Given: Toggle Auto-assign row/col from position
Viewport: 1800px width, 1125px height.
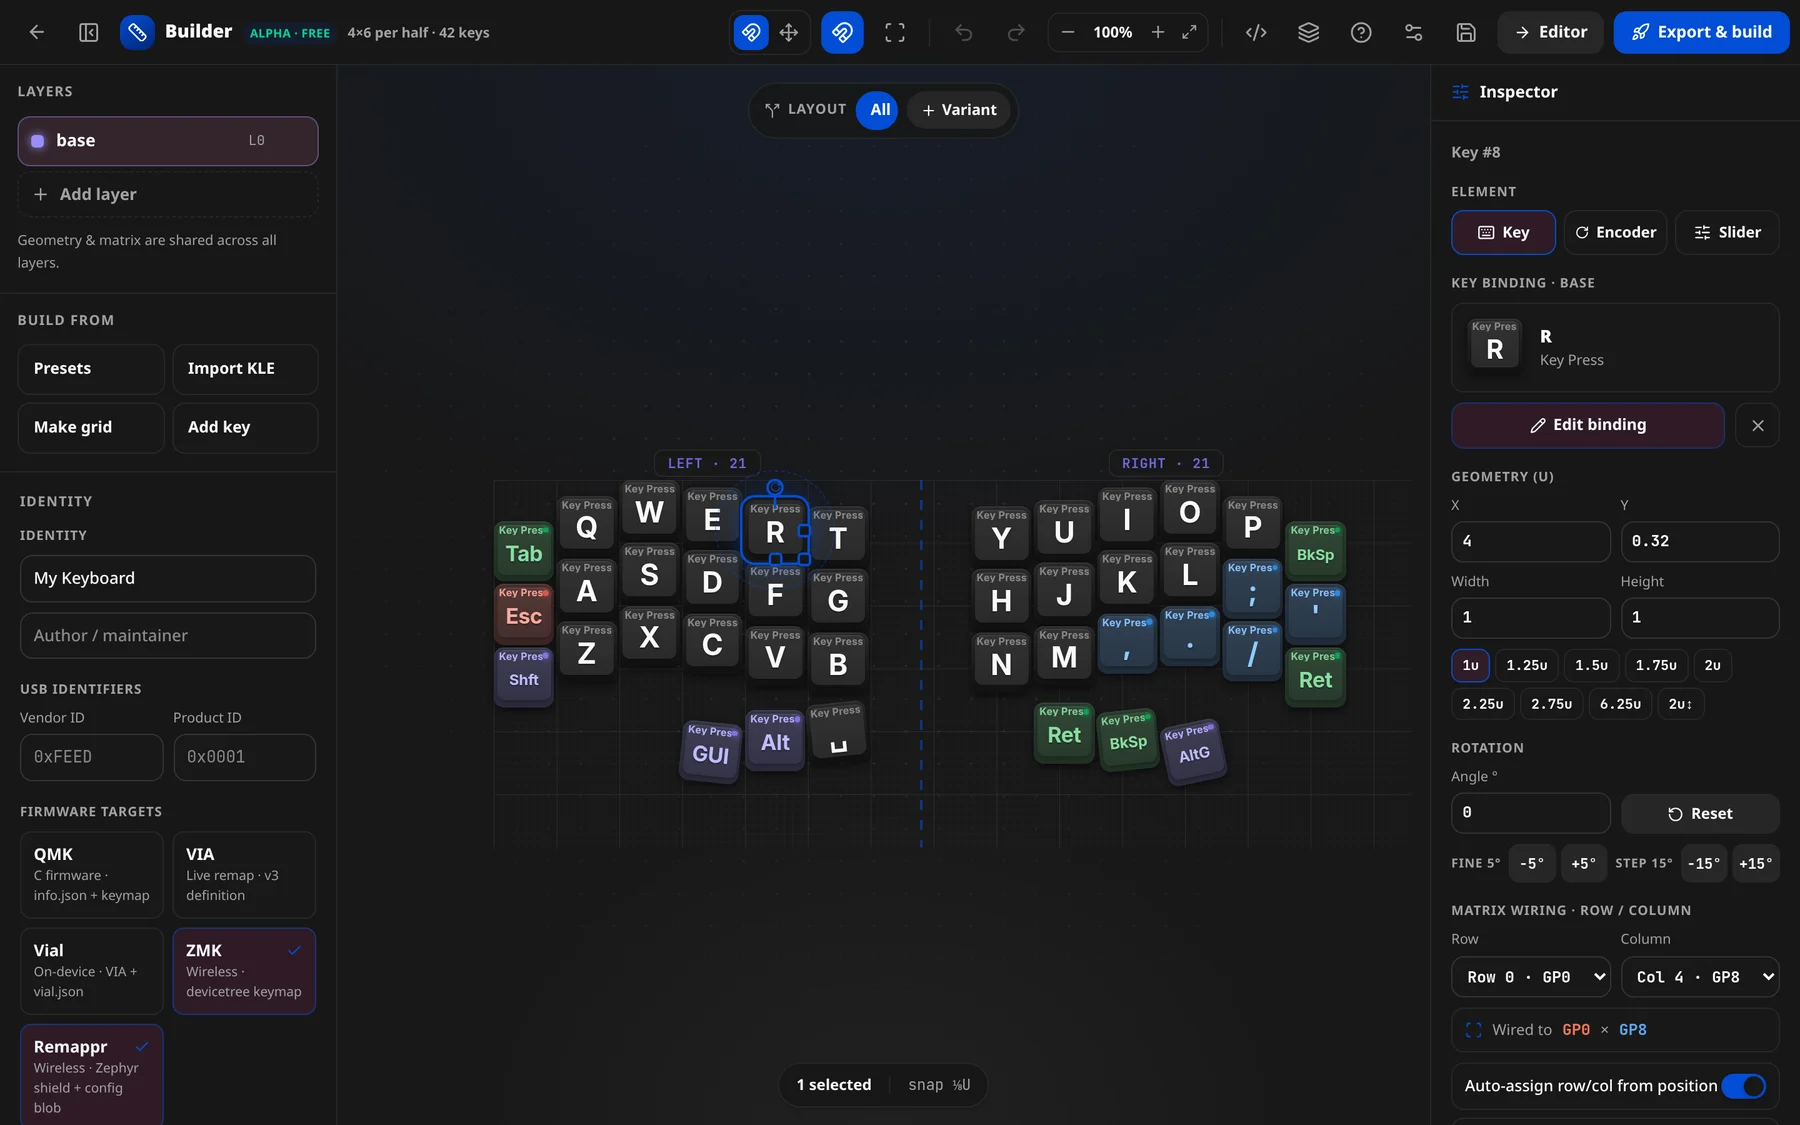Looking at the screenshot, I should point(1743,1086).
